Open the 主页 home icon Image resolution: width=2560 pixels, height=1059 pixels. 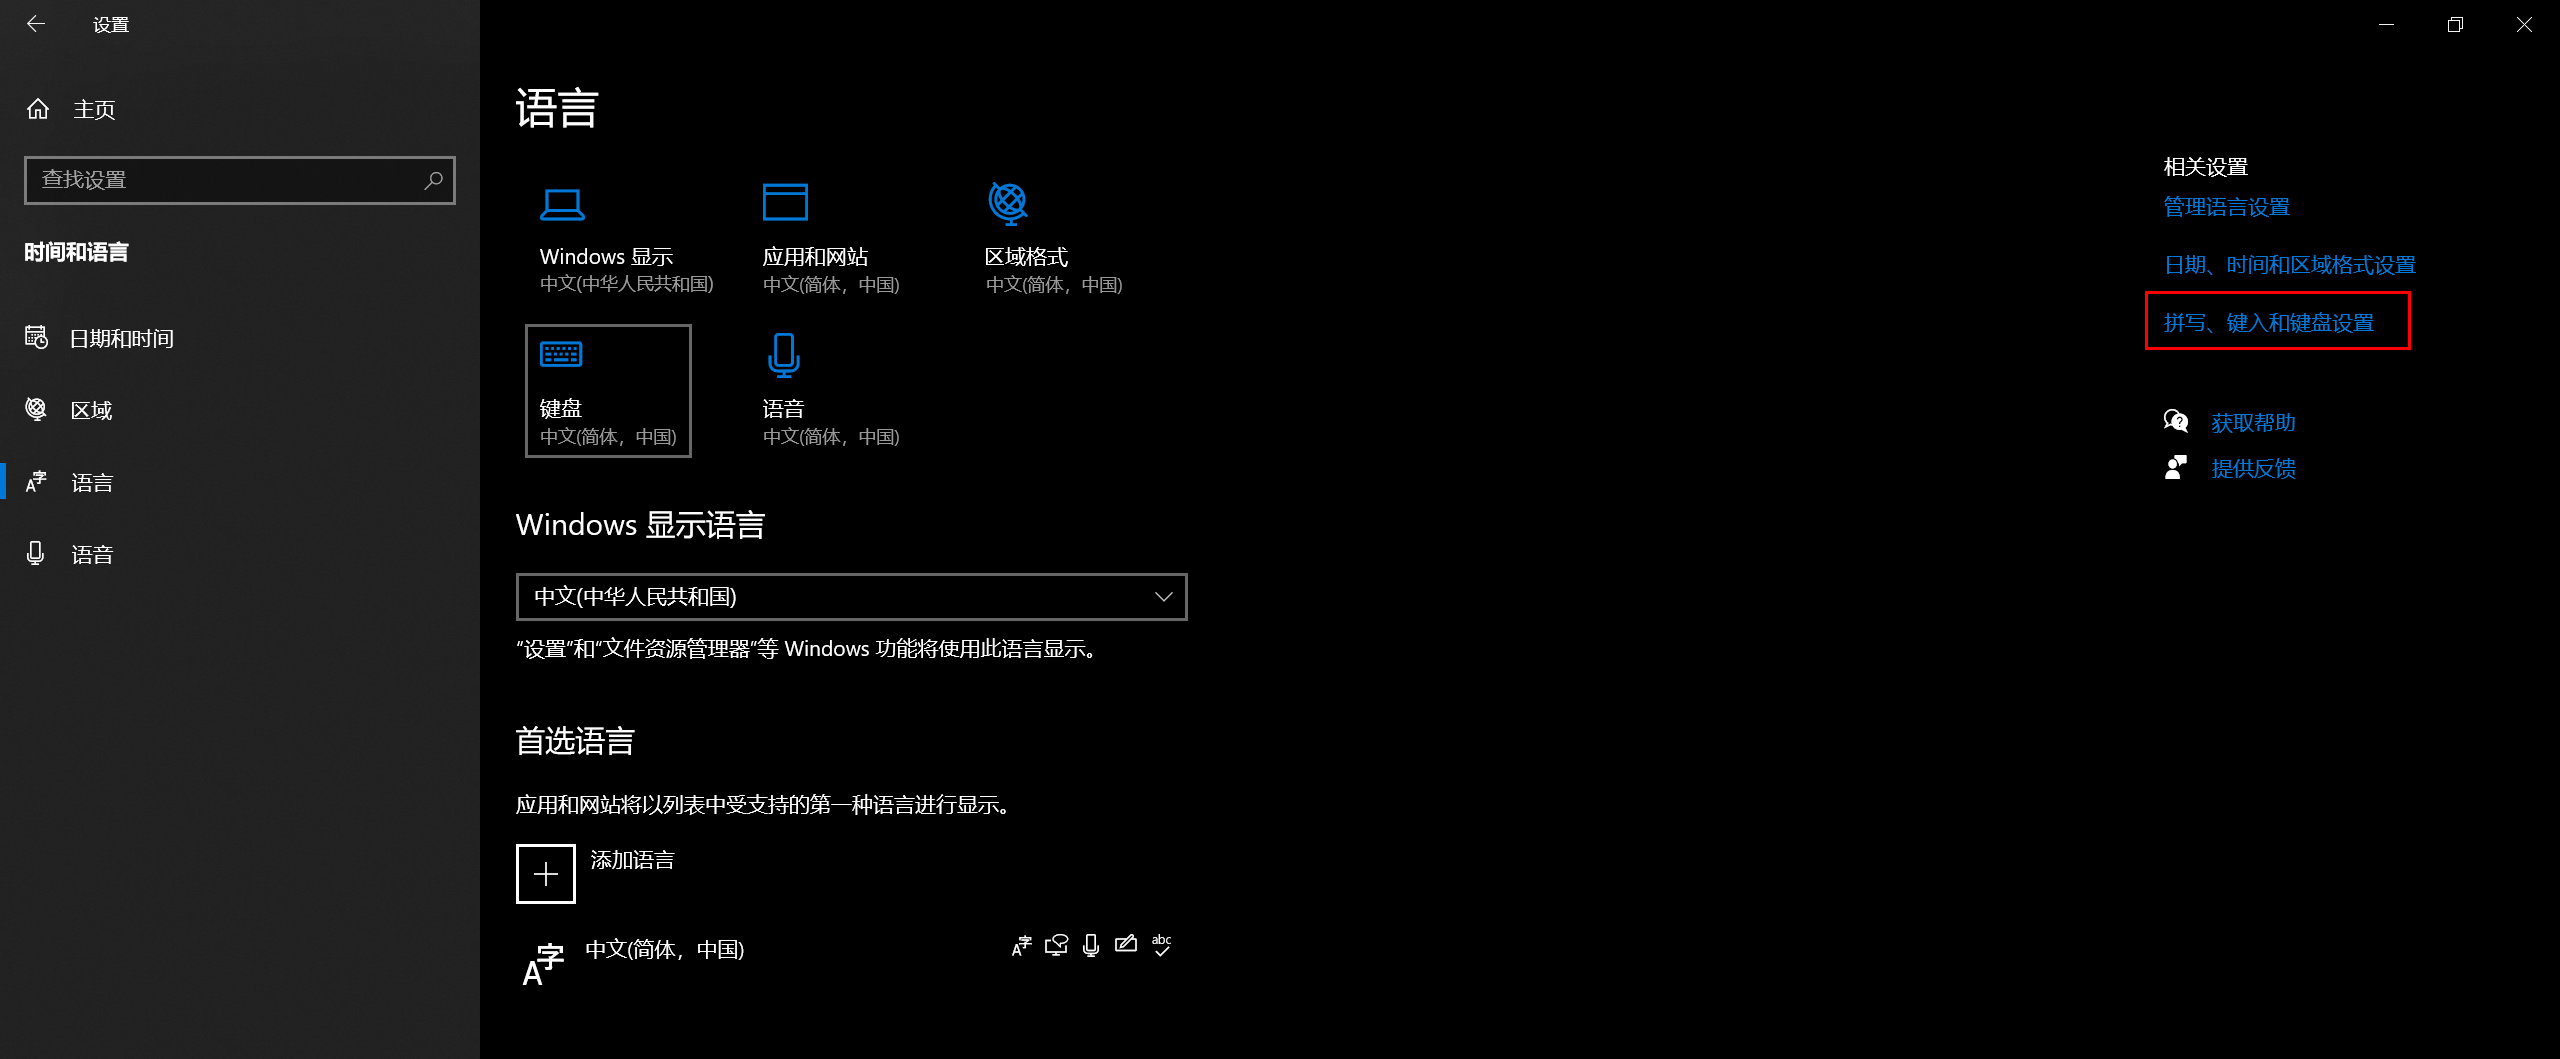[x=38, y=109]
